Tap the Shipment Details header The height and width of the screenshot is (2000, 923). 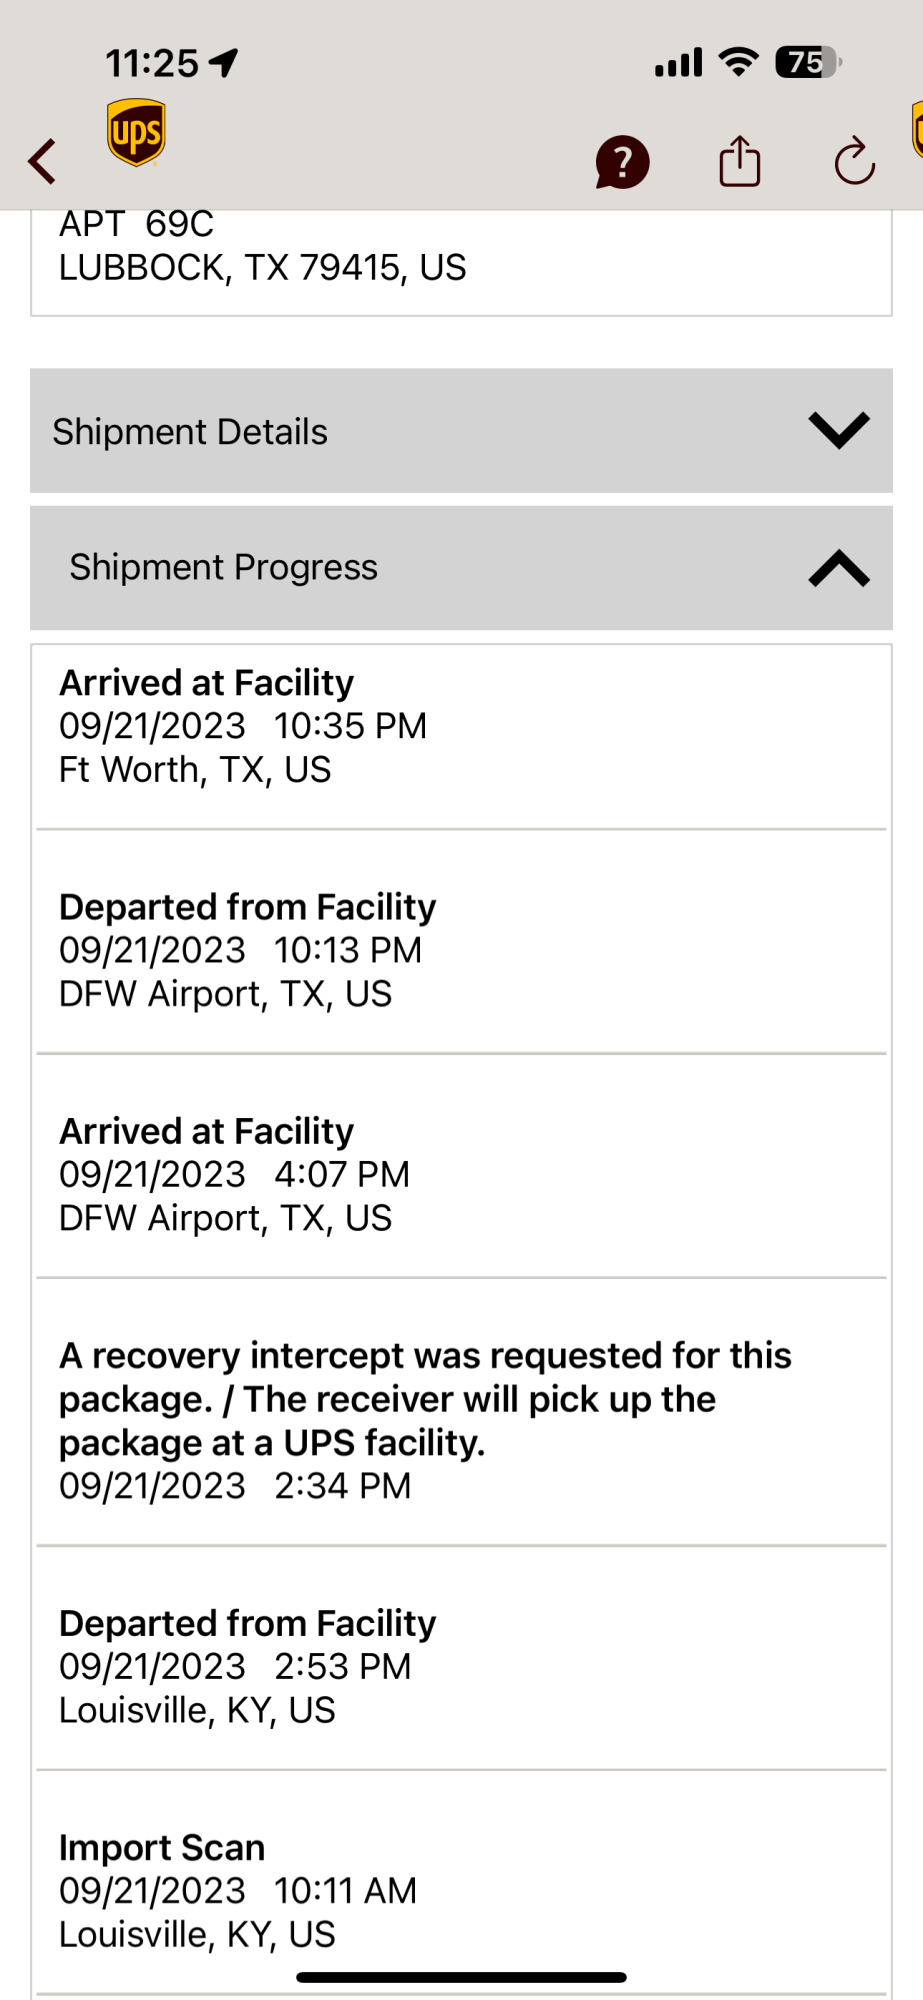pyautogui.click(x=190, y=432)
